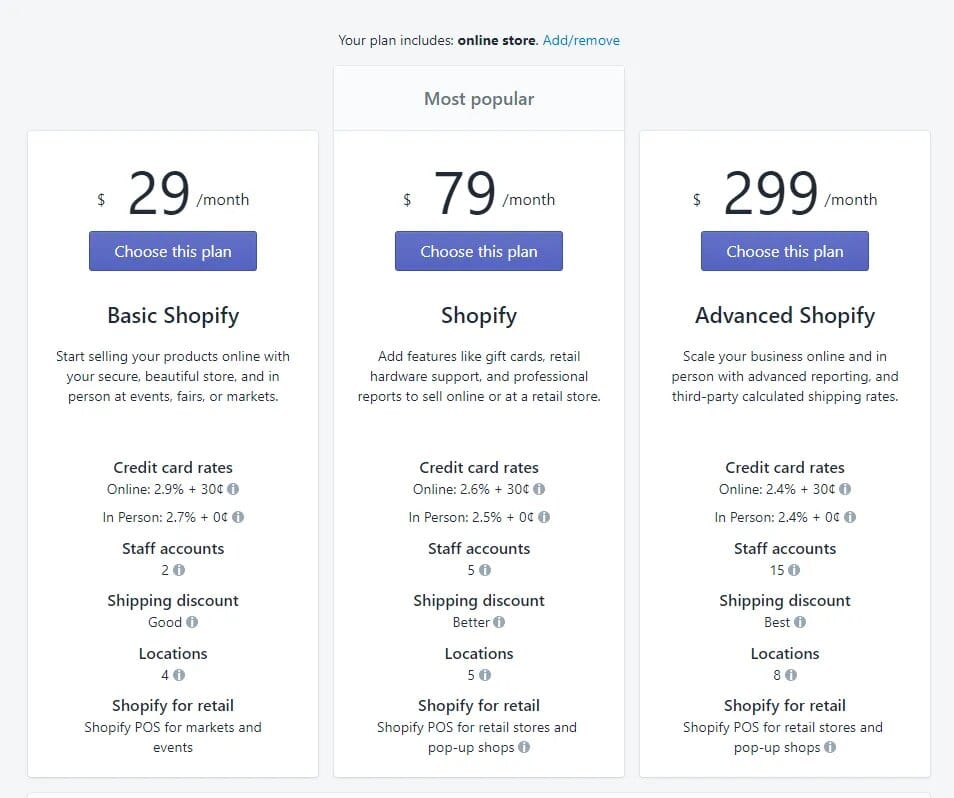Click info icon beside Basic Shopify online rate

(233, 489)
